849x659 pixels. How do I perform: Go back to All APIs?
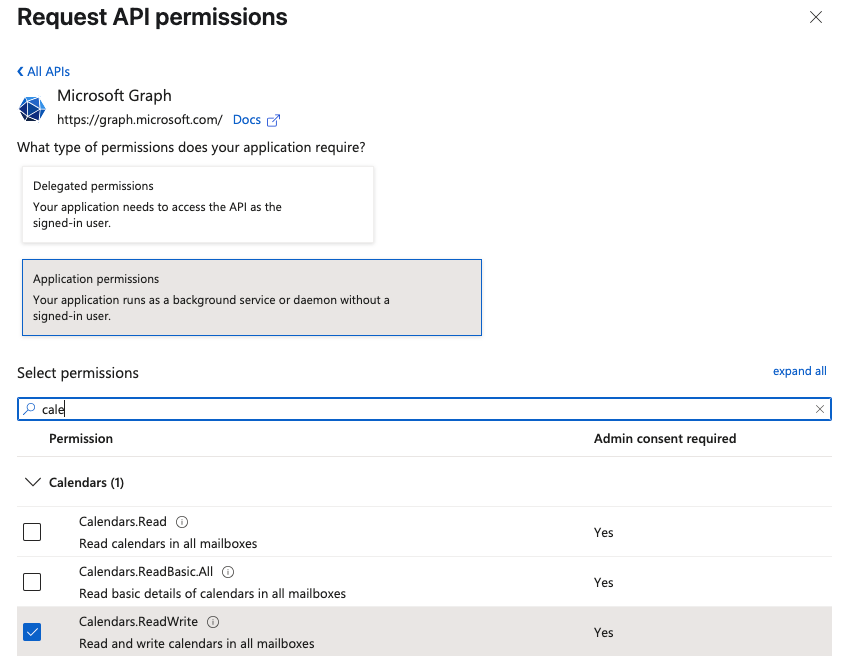tap(43, 72)
